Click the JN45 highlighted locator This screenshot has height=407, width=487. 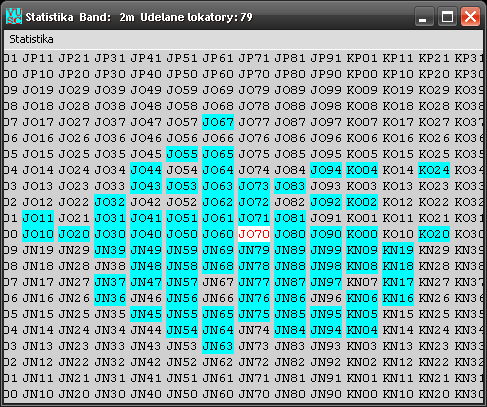[146, 314]
